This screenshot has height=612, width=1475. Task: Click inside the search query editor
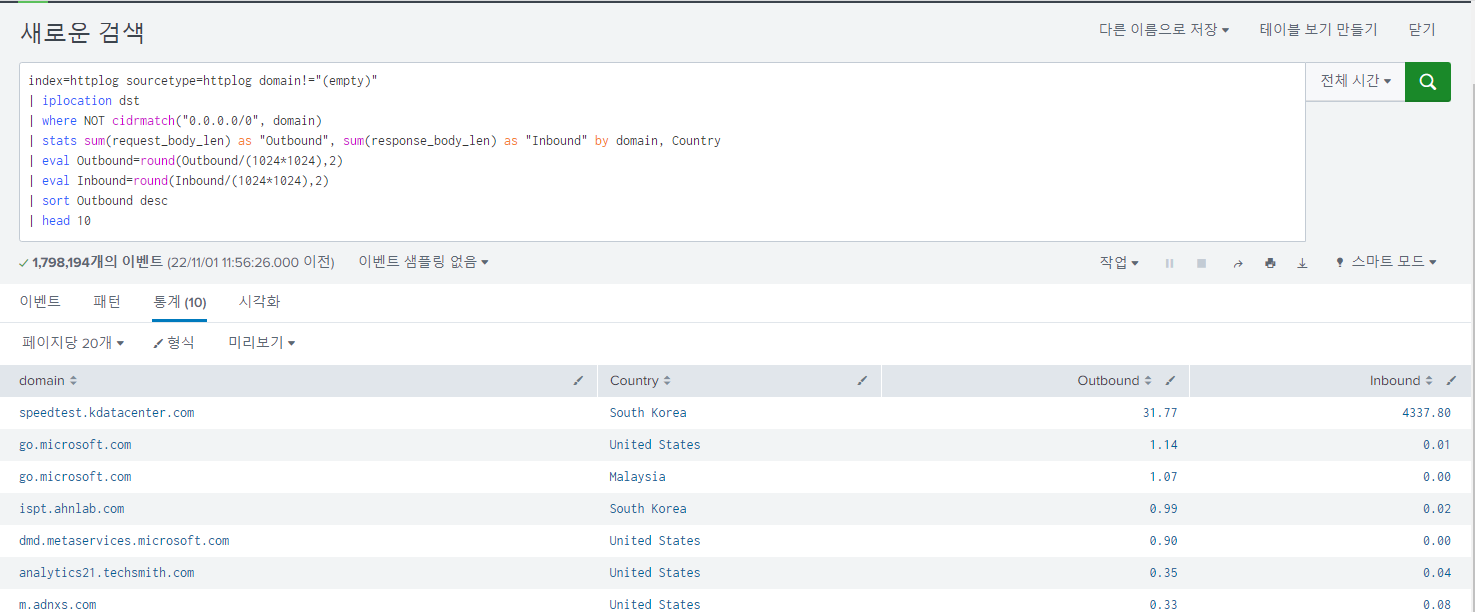pyautogui.click(x=662, y=151)
